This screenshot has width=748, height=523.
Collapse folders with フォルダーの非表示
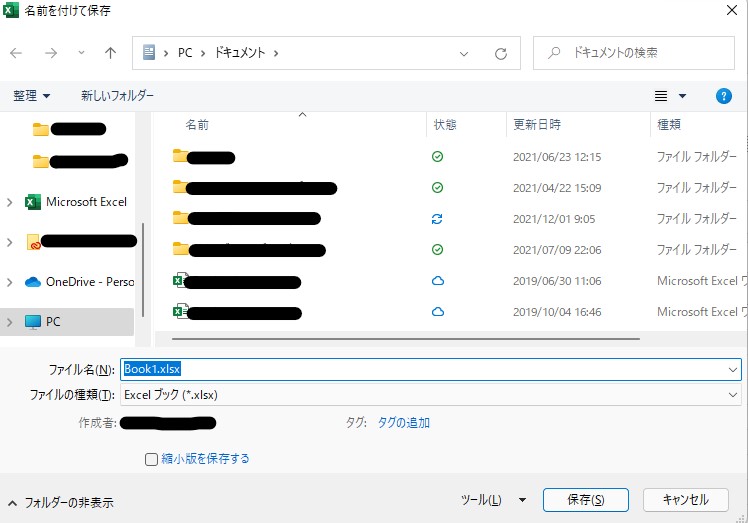pyautogui.click(x=60, y=502)
